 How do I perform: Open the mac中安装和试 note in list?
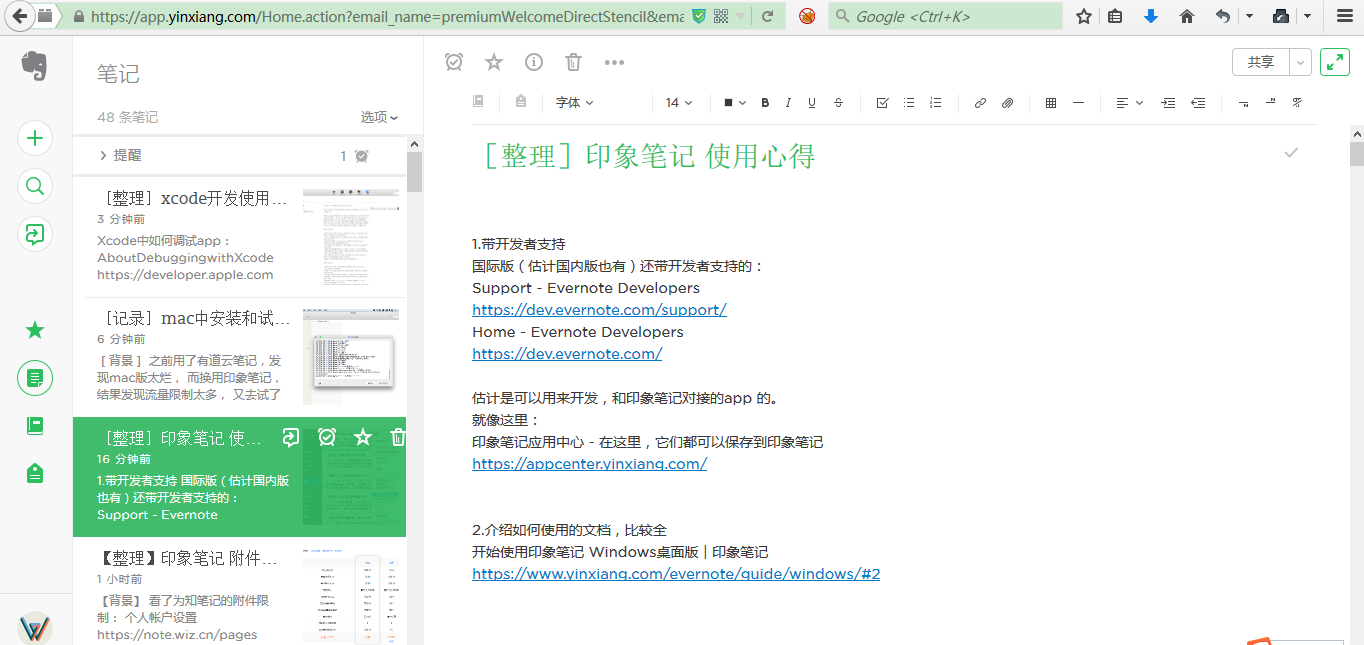(x=239, y=357)
